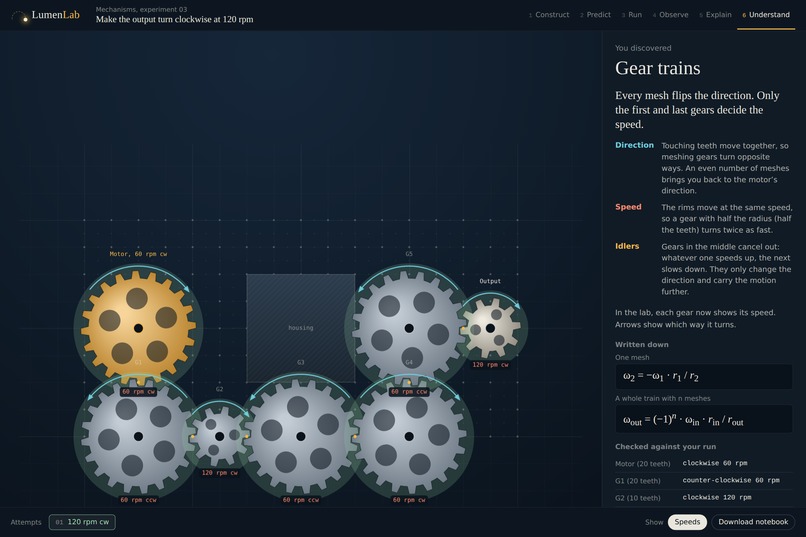Select the small Output gear
This screenshot has width=806, height=537.
coord(490,328)
